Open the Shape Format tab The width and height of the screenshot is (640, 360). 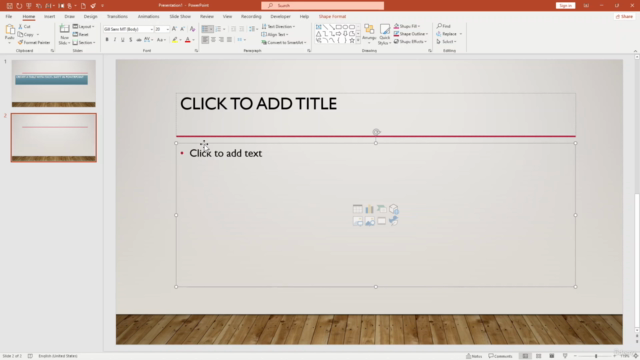click(332, 16)
